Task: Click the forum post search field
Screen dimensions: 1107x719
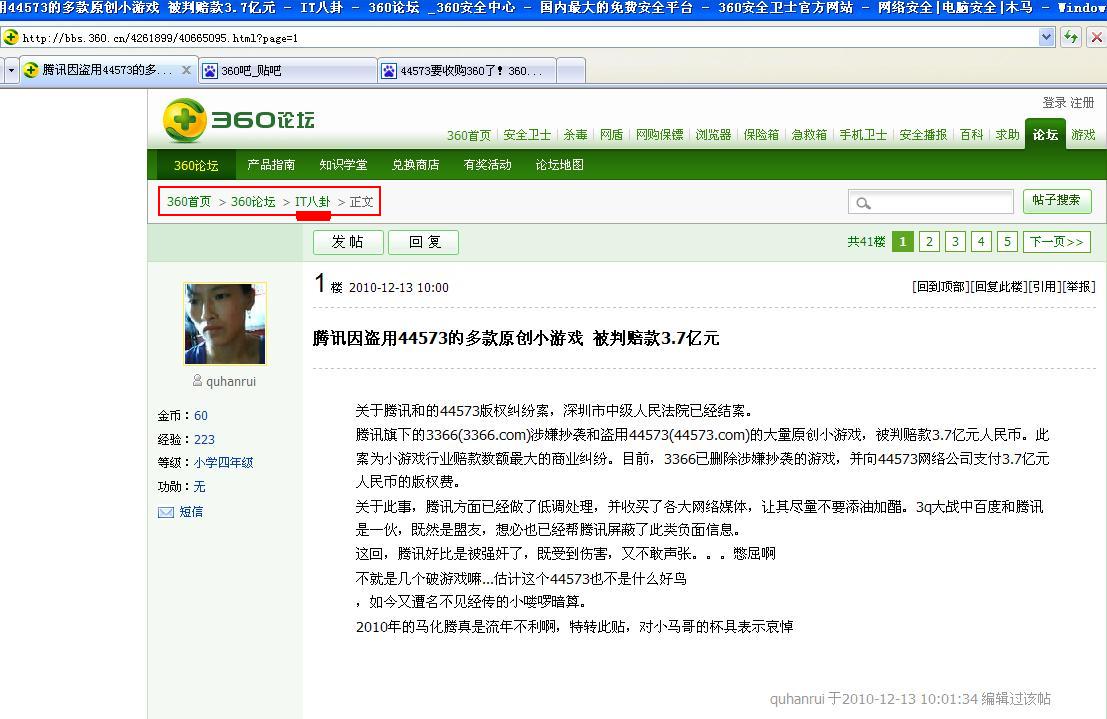Action: pos(931,202)
